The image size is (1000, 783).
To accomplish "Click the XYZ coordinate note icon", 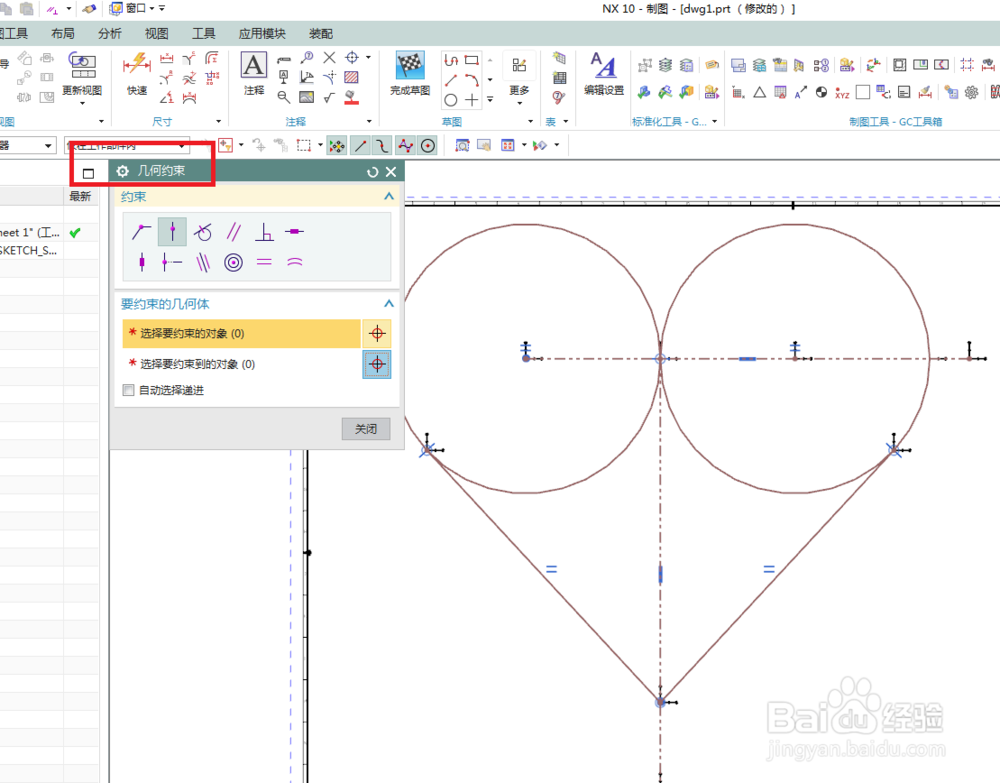I will coord(842,93).
